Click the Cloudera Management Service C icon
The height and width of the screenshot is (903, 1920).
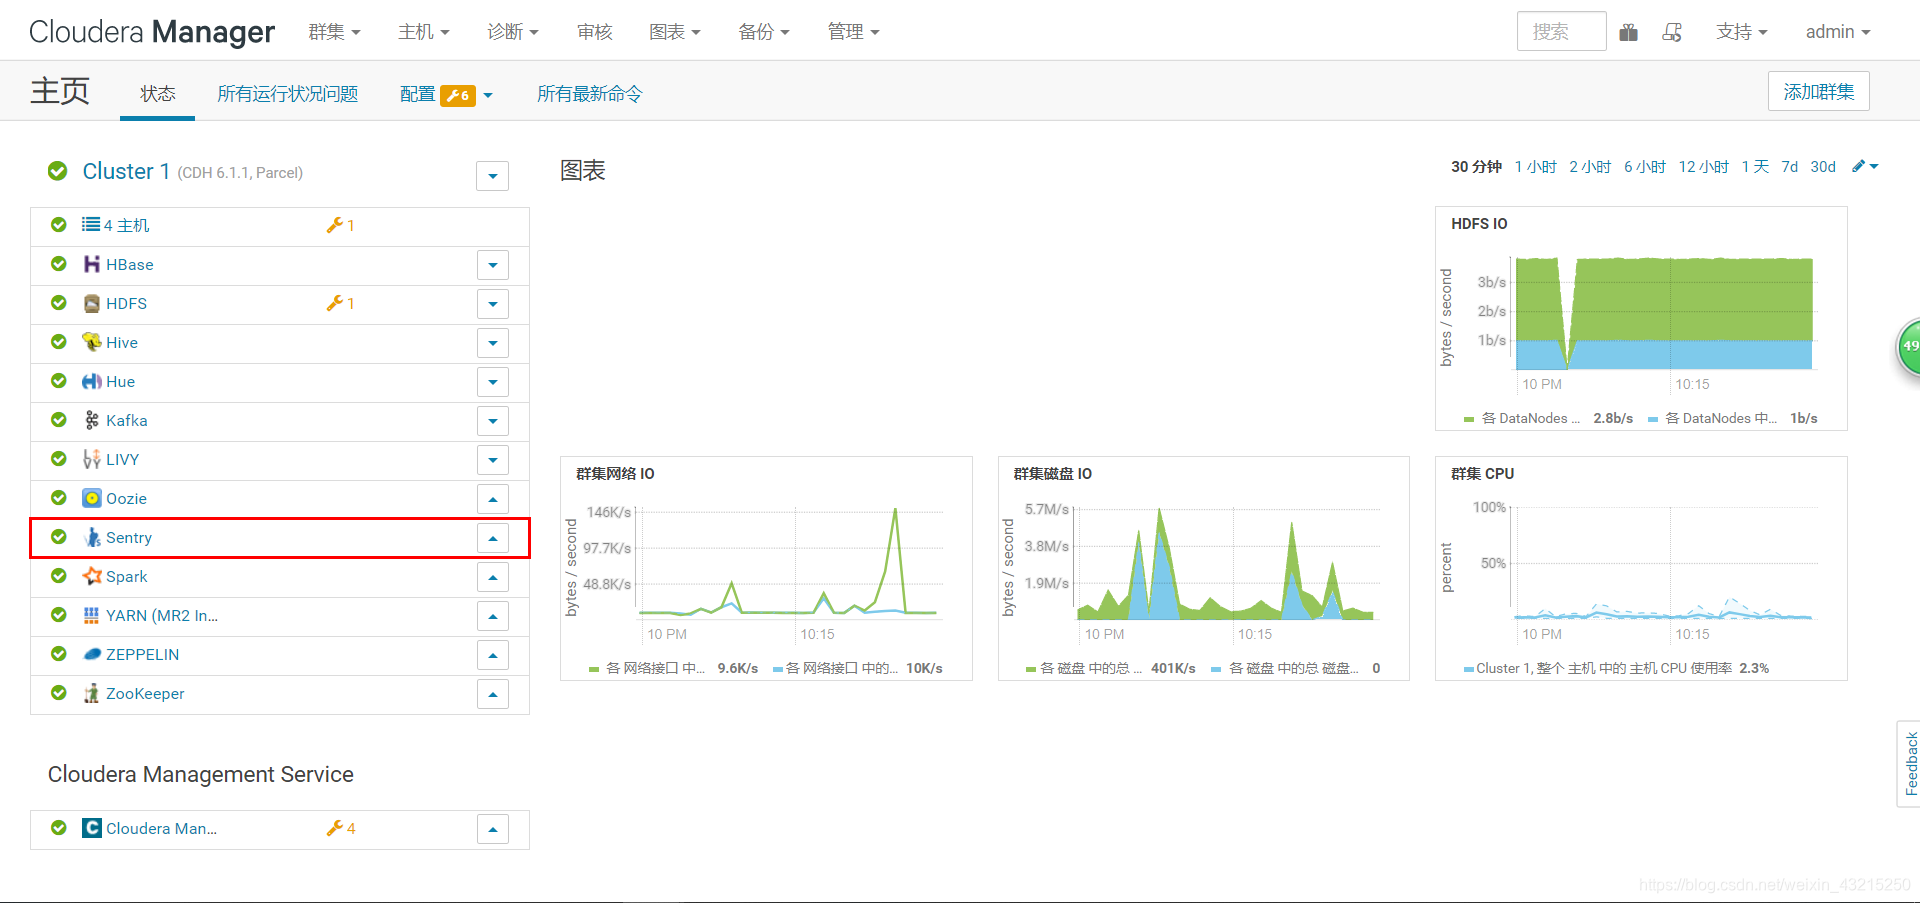click(92, 828)
